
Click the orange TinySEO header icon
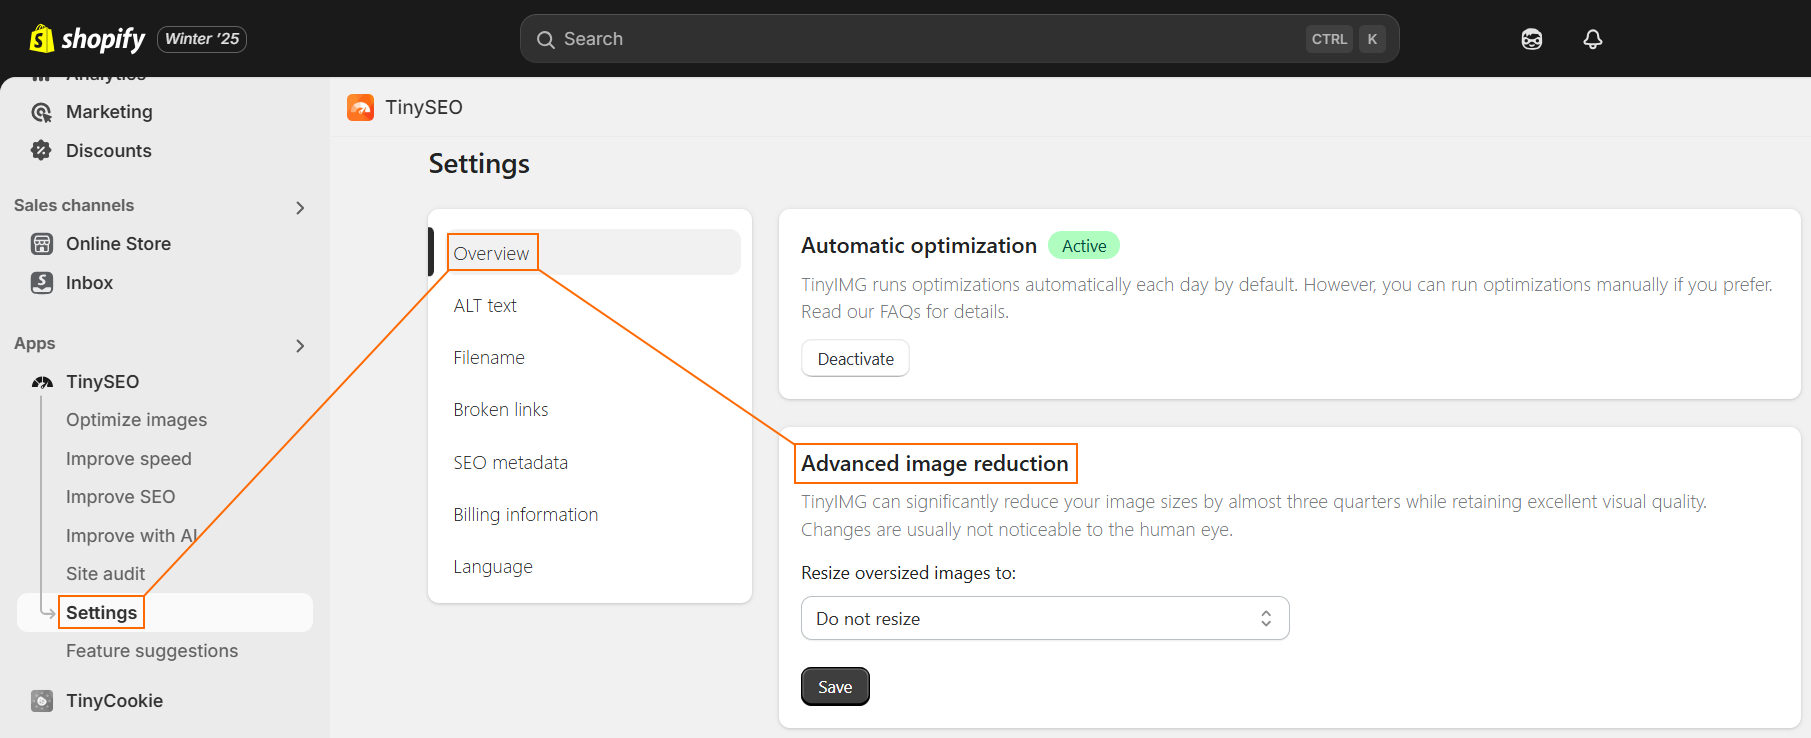tap(360, 107)
